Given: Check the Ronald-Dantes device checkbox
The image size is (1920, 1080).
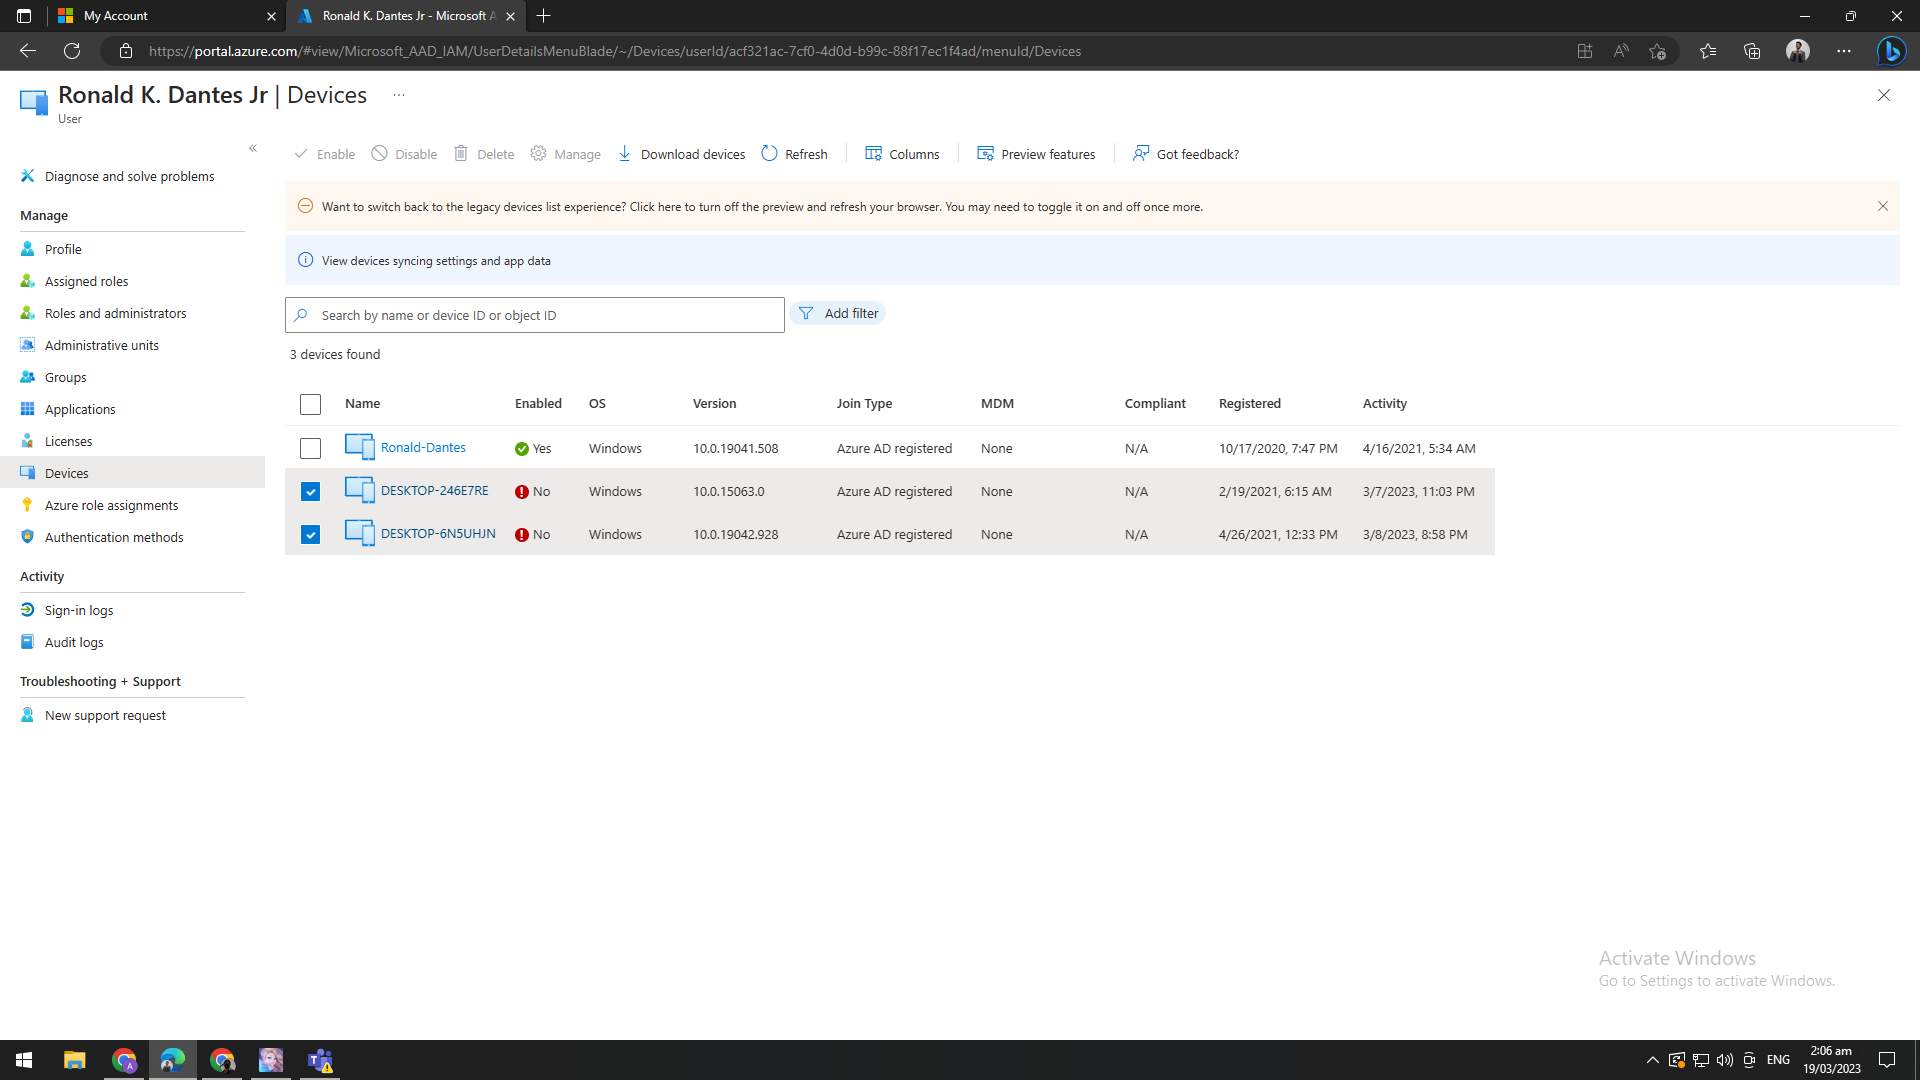Looking at the screenshot, I should coord(310,448).
